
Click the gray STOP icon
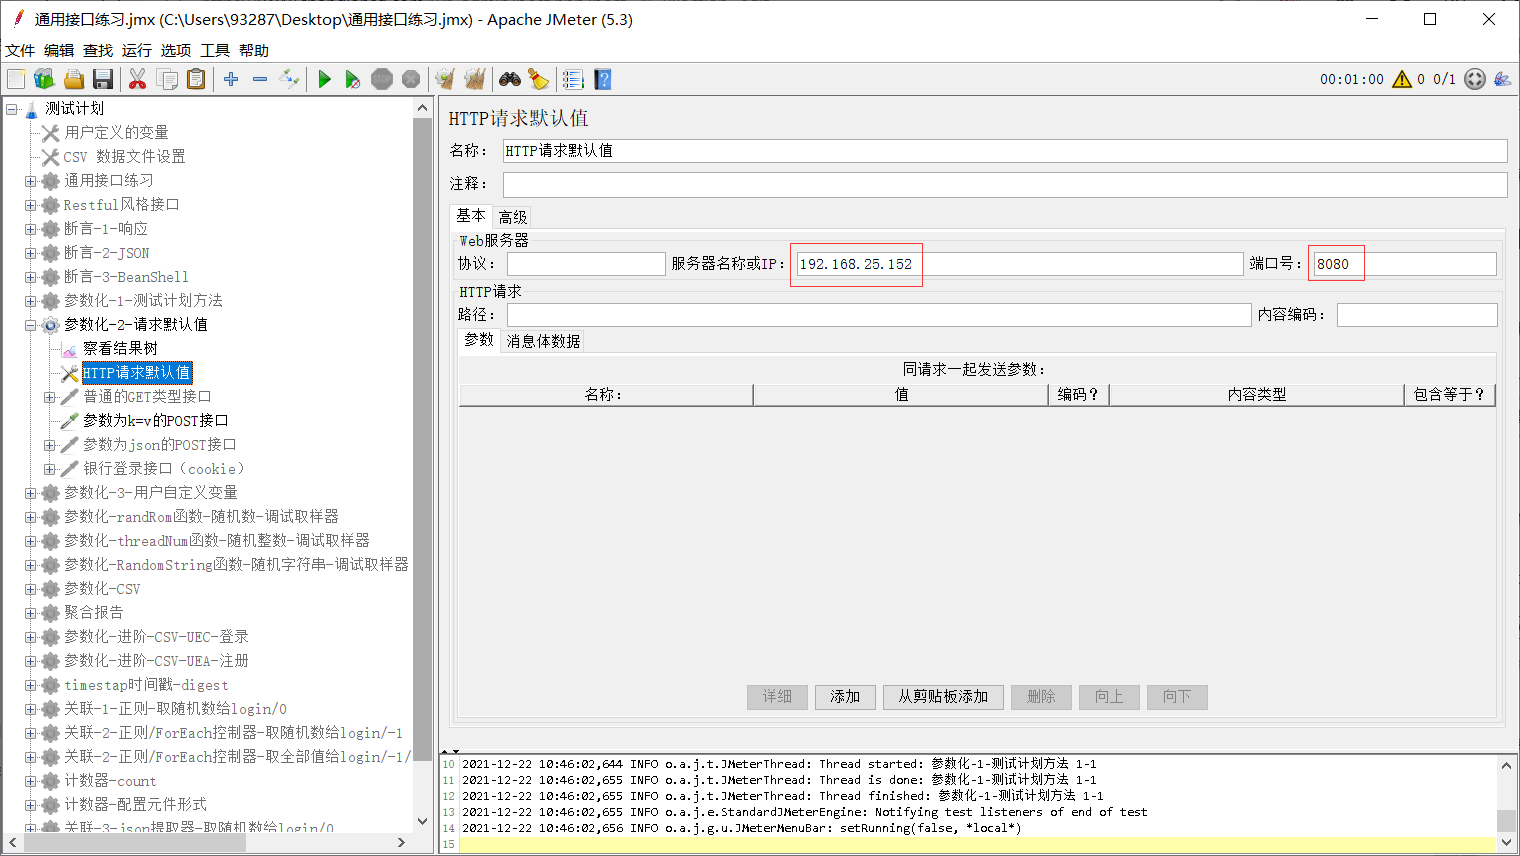382,79
